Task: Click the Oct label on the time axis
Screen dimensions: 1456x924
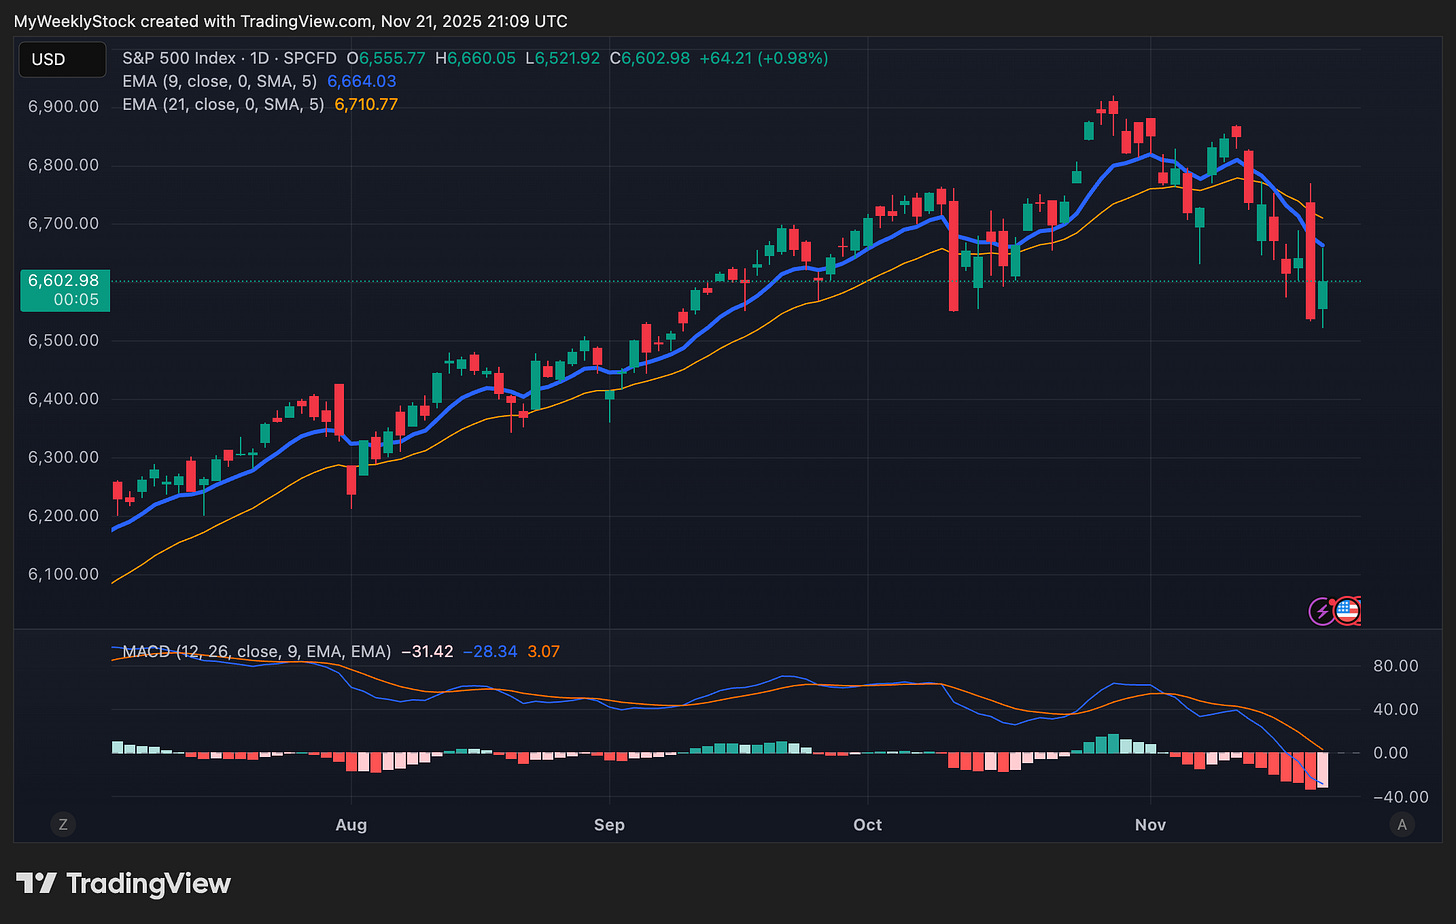Action: pyautogui.click(x=868, y=825)
